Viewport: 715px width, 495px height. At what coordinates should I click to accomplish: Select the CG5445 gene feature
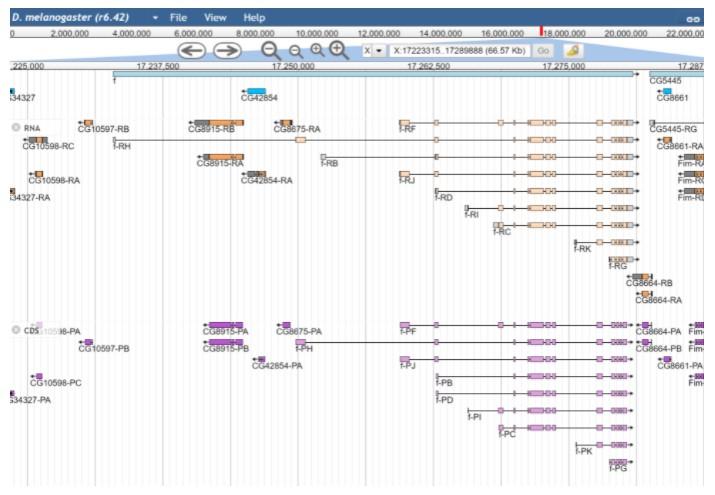676,74
